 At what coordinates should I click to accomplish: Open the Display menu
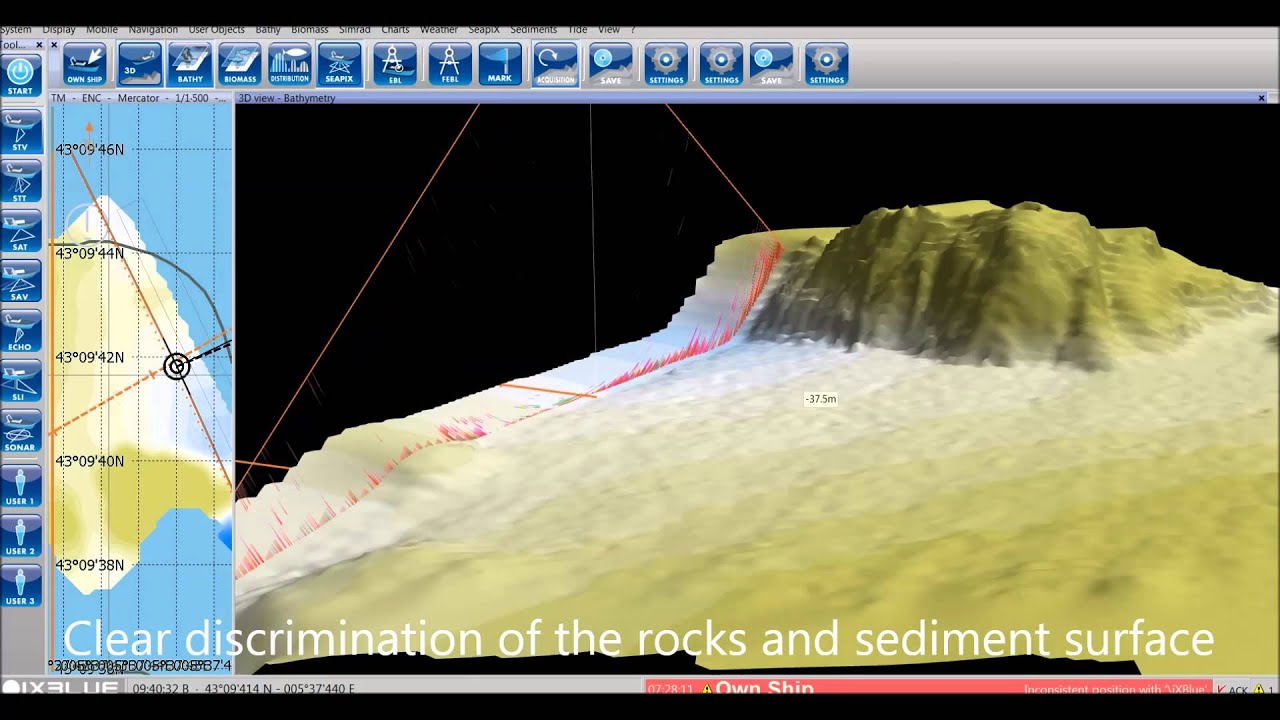click(x=59, y=30)
